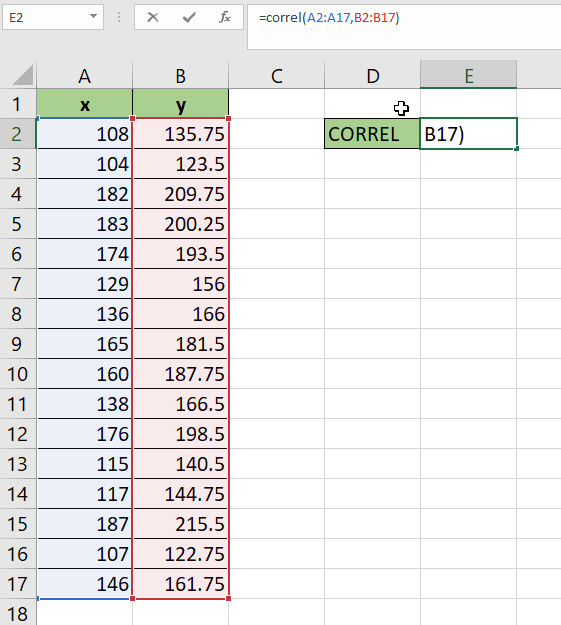Click cell with value 108
Viewport: 561px width, 625px height.
click(x=85, y=134)
